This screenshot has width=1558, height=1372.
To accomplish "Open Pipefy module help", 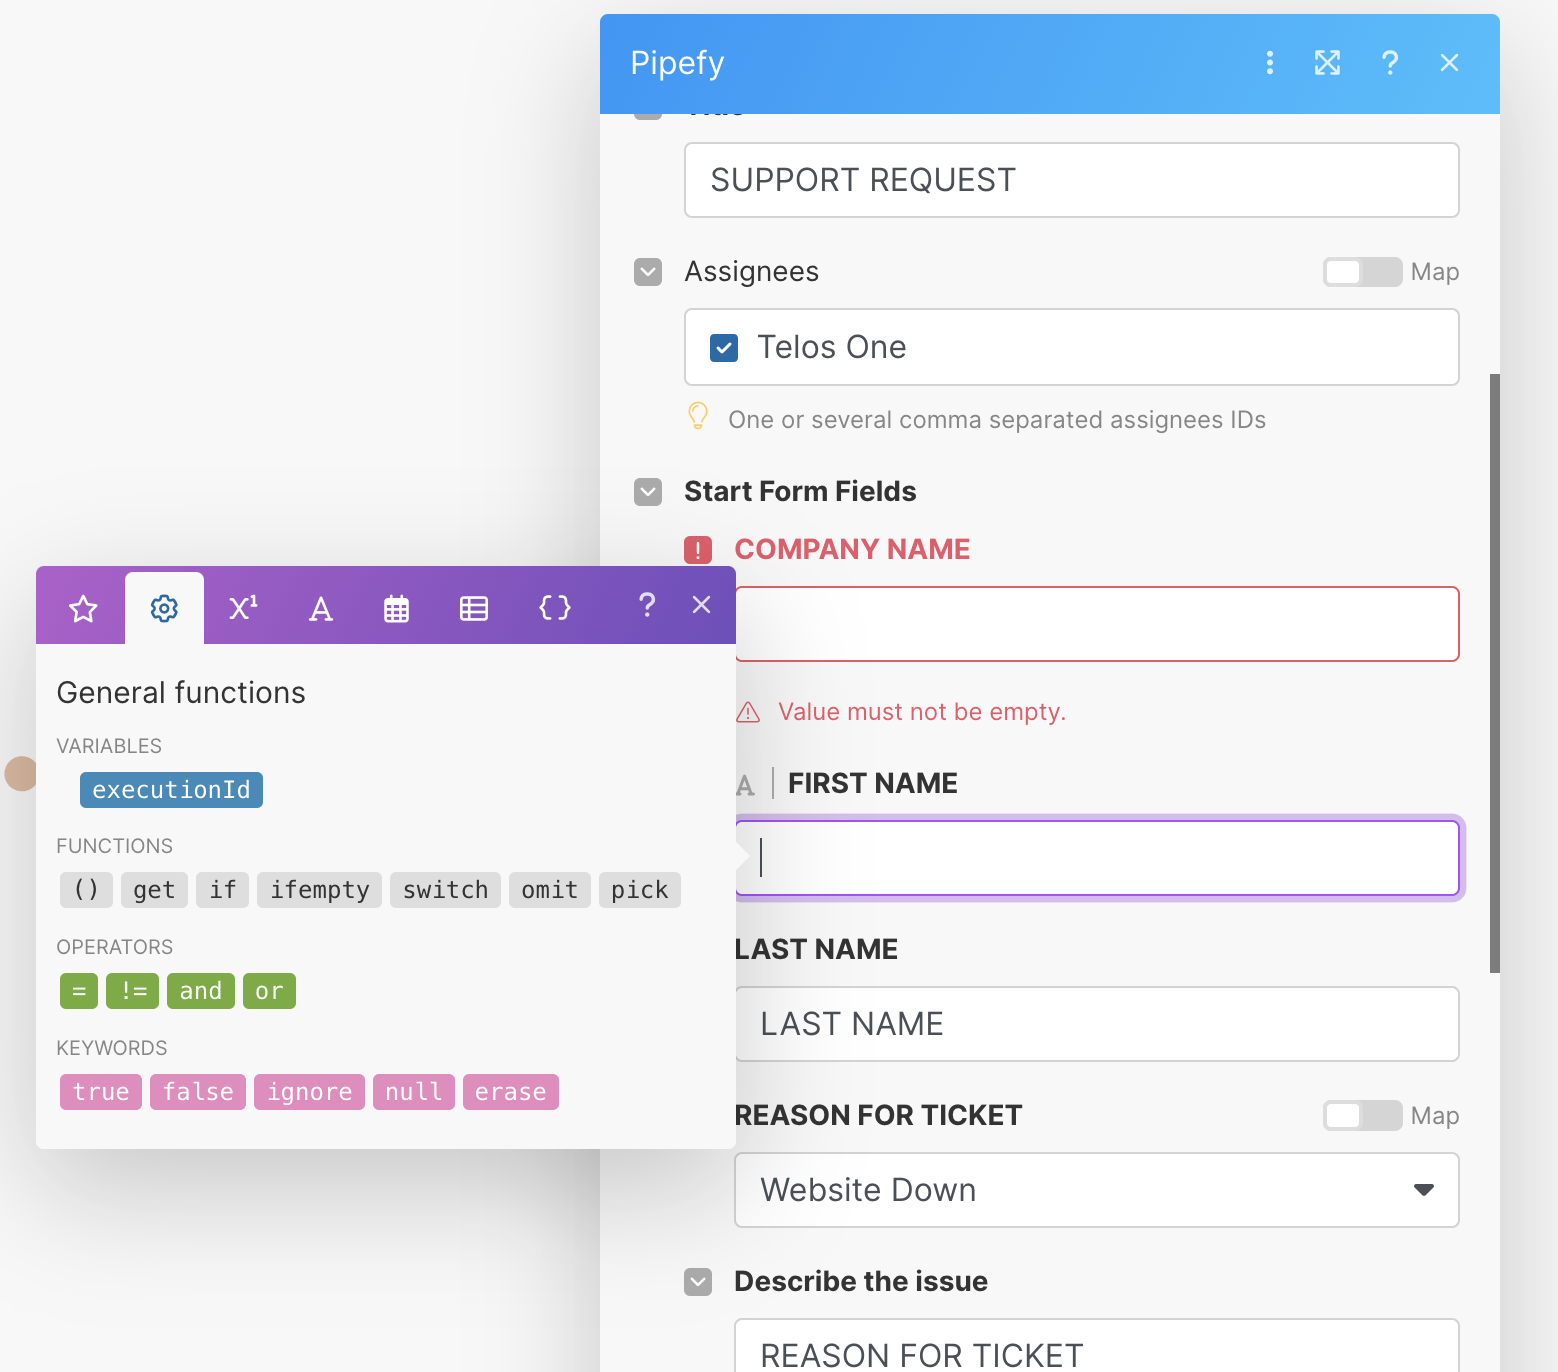I will pyautogui.click(x=1390, y=63).
